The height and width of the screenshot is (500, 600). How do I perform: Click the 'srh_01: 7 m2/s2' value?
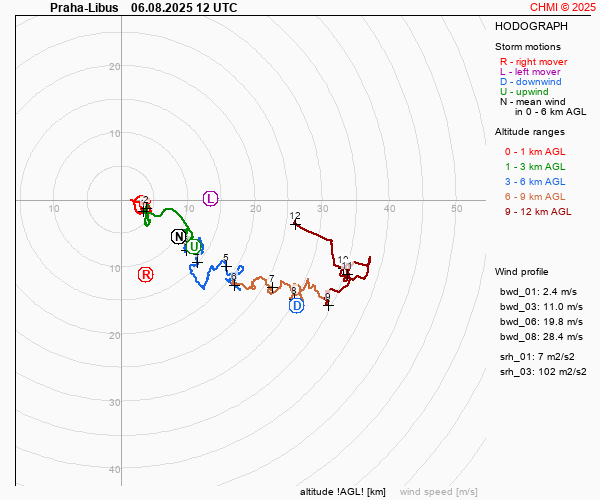(x=537, y=357)
